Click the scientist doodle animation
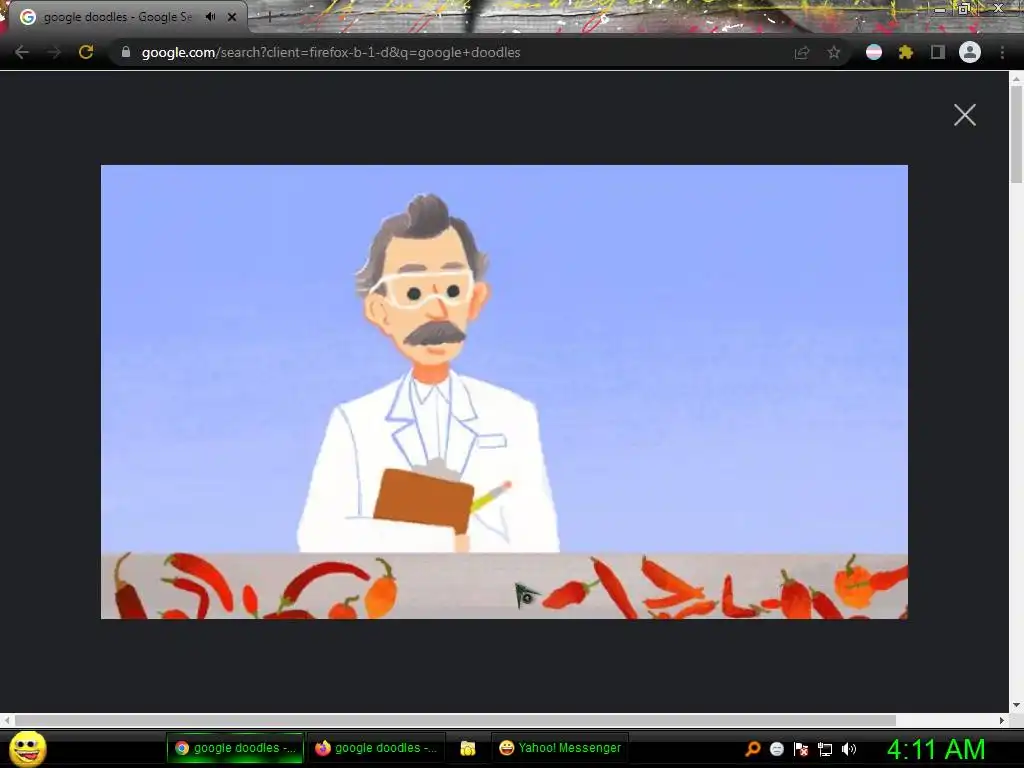 [504, 392]
